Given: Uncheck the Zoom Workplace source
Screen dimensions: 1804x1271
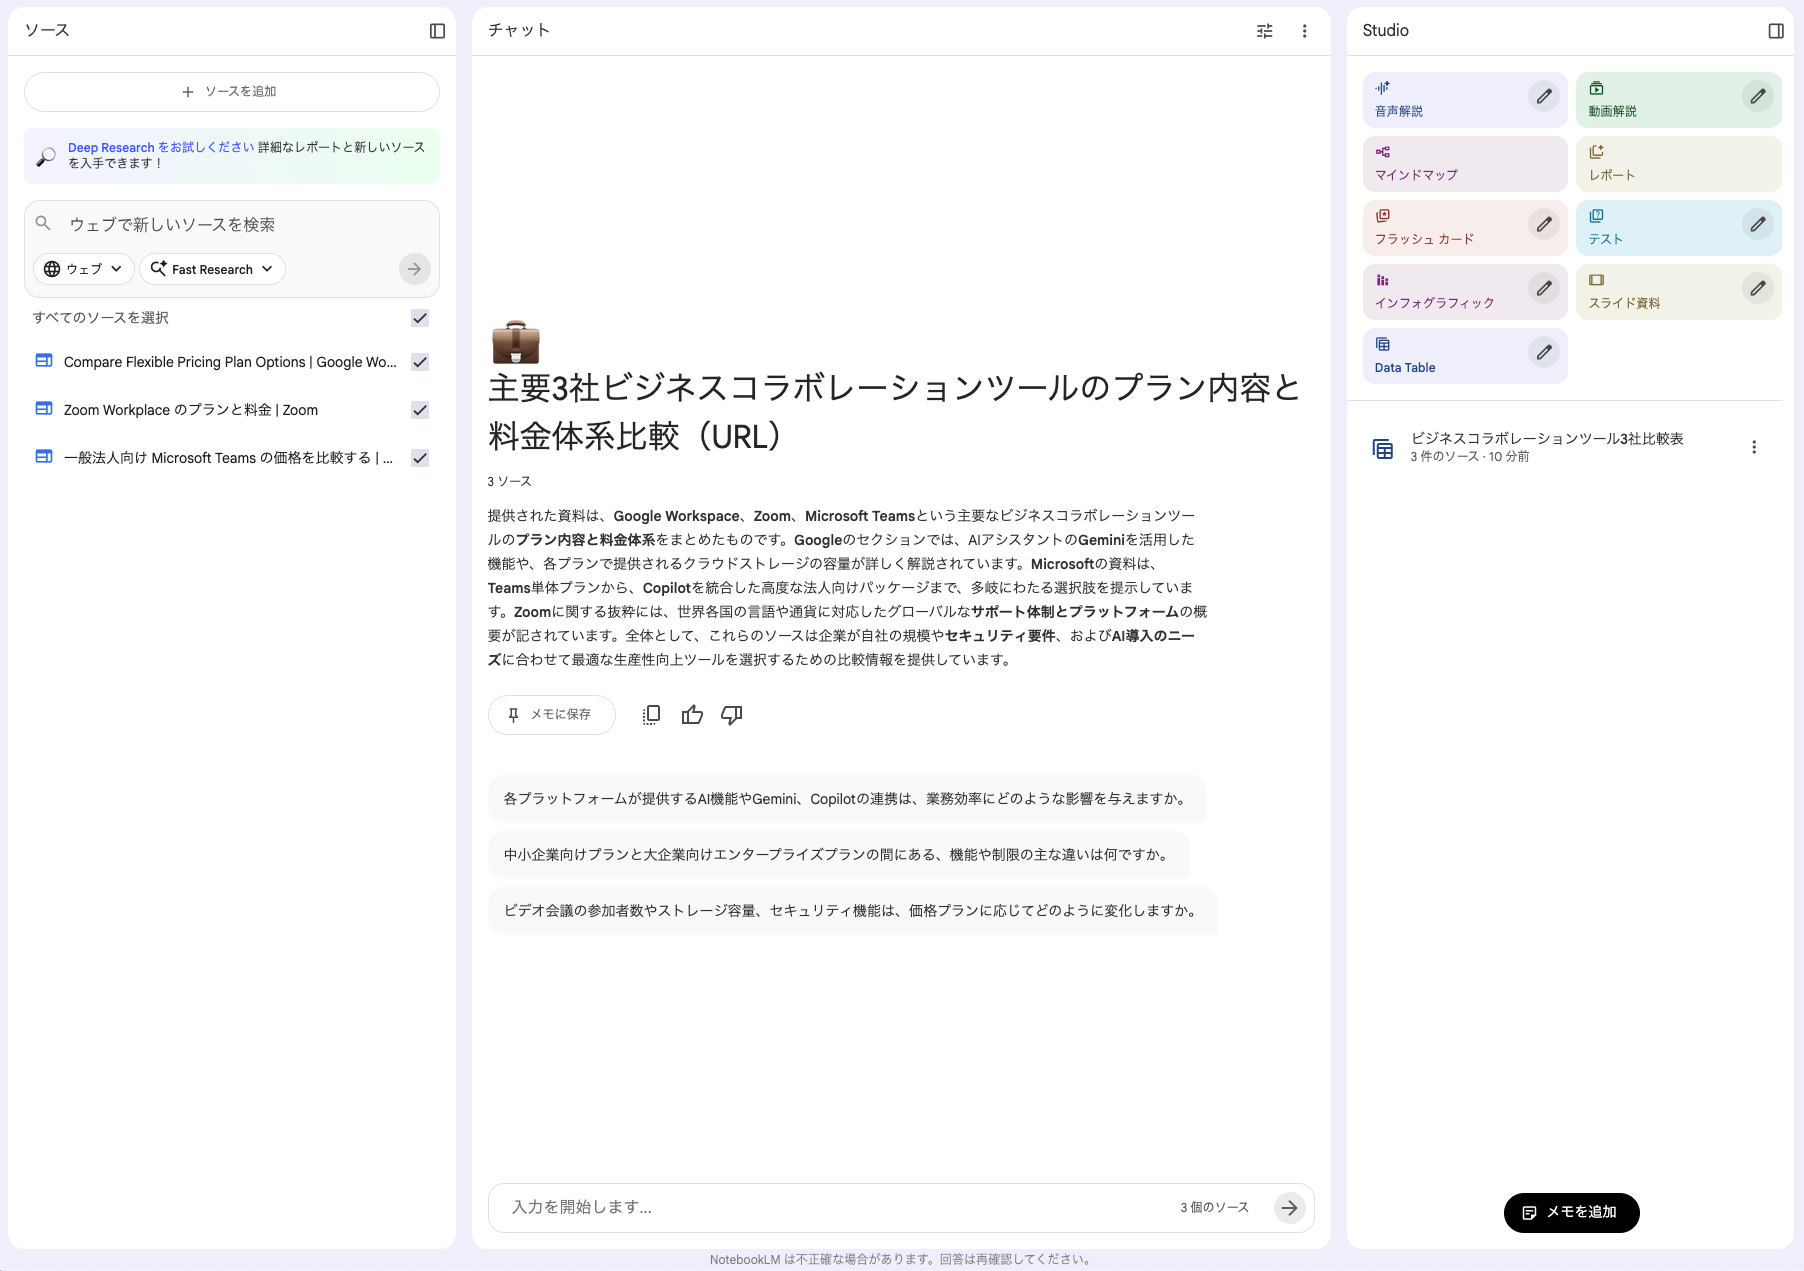Looking at the screenshot, I should (420, 410).
